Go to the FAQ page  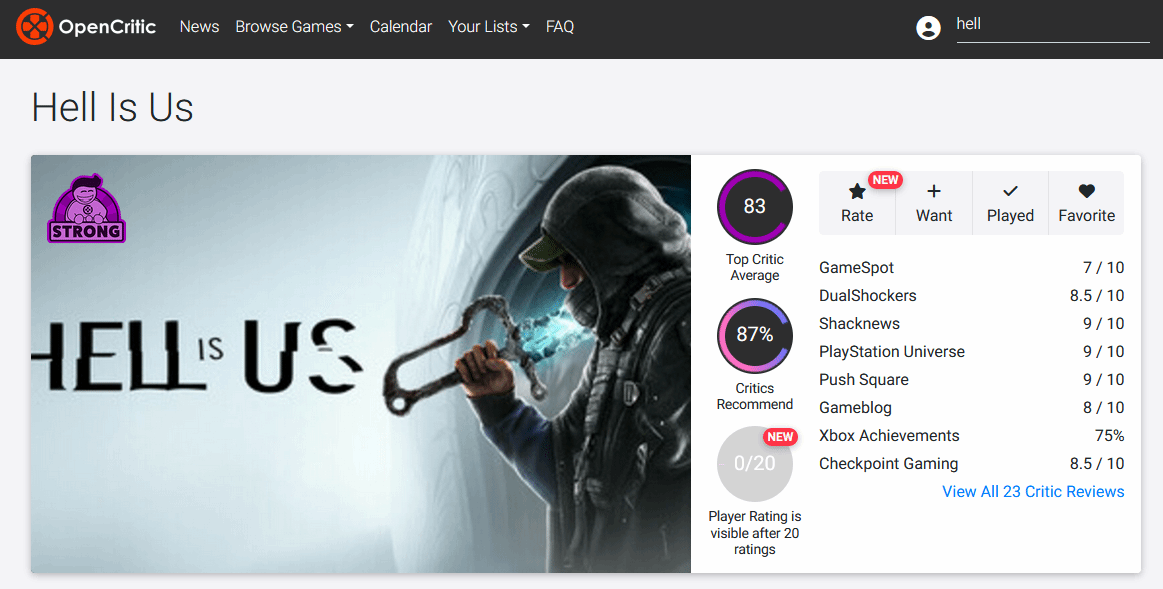tap(560, 27)
